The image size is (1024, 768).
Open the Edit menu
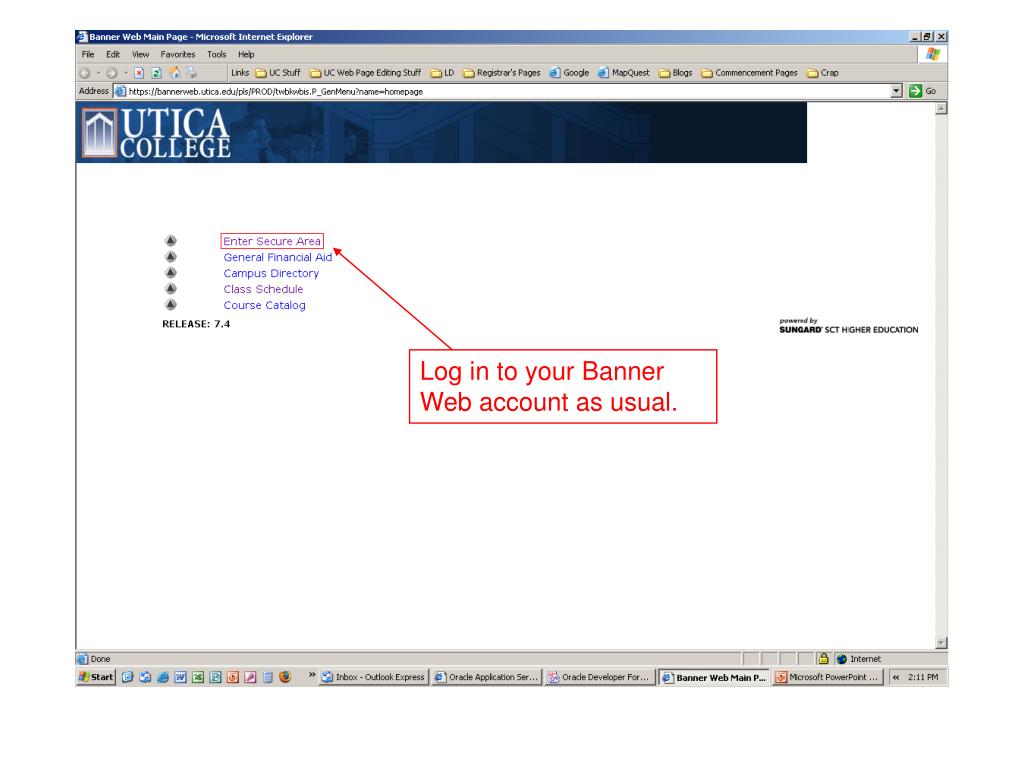pos(113,54)
